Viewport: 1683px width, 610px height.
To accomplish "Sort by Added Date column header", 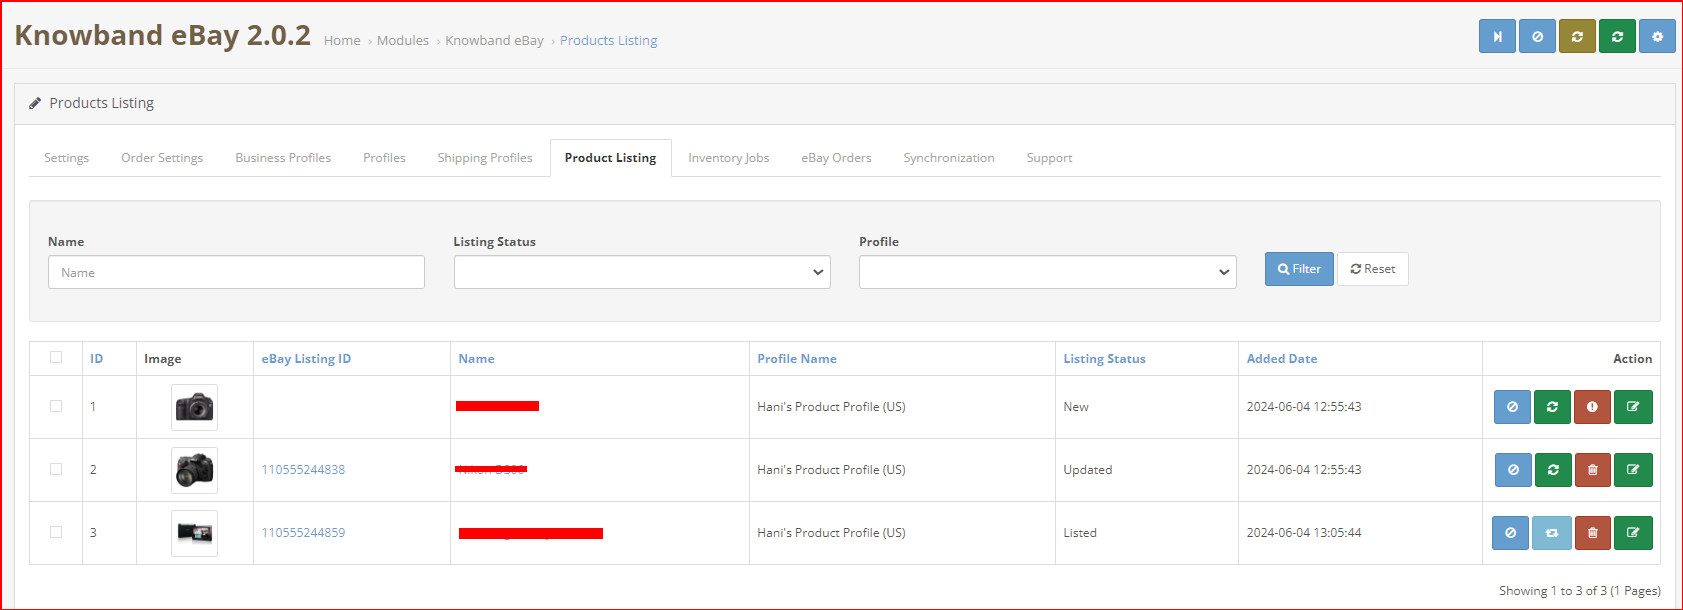I will (1282, 359).
